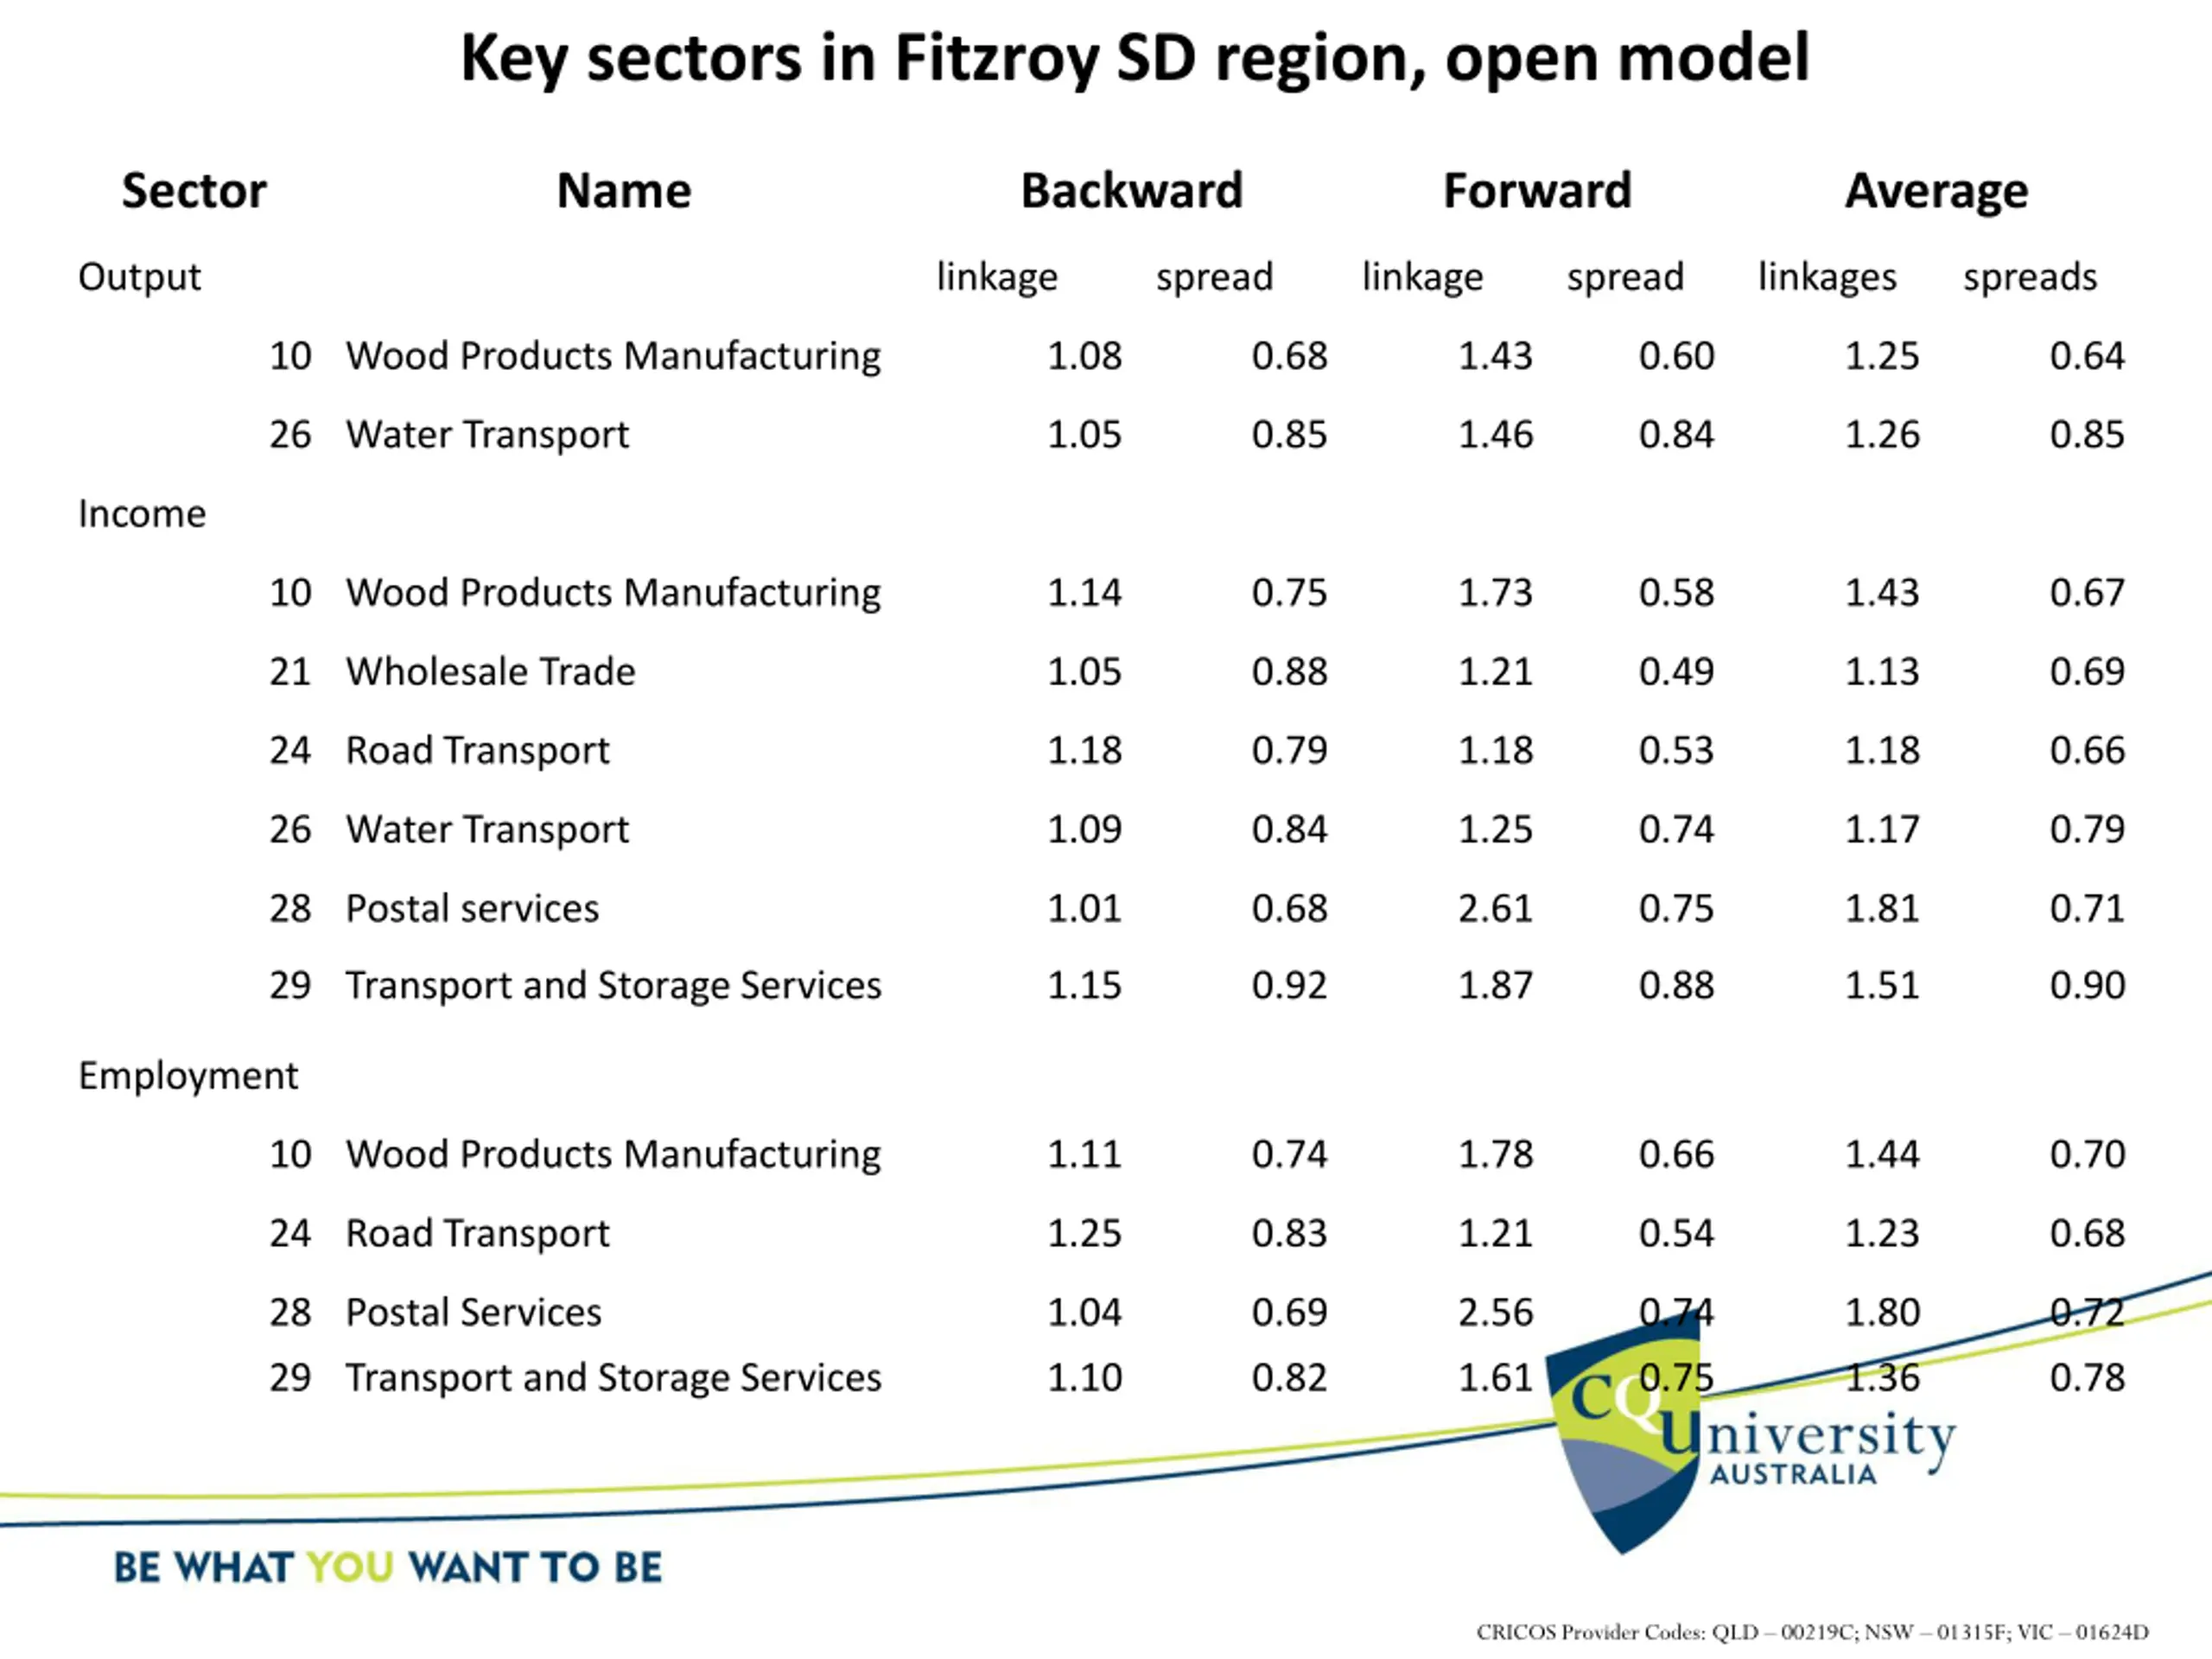Select the 'Name' column header
Image resolution: width=2212 pixels, height=1659 pixels.
(624, 190)
